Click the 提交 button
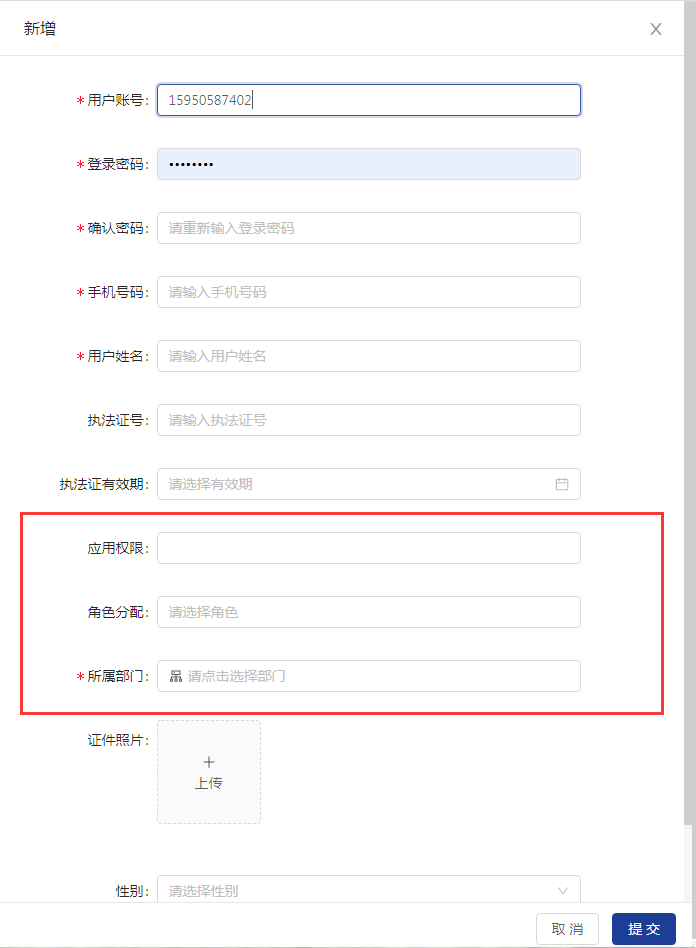696x948 pixels. tap(644, 929)
